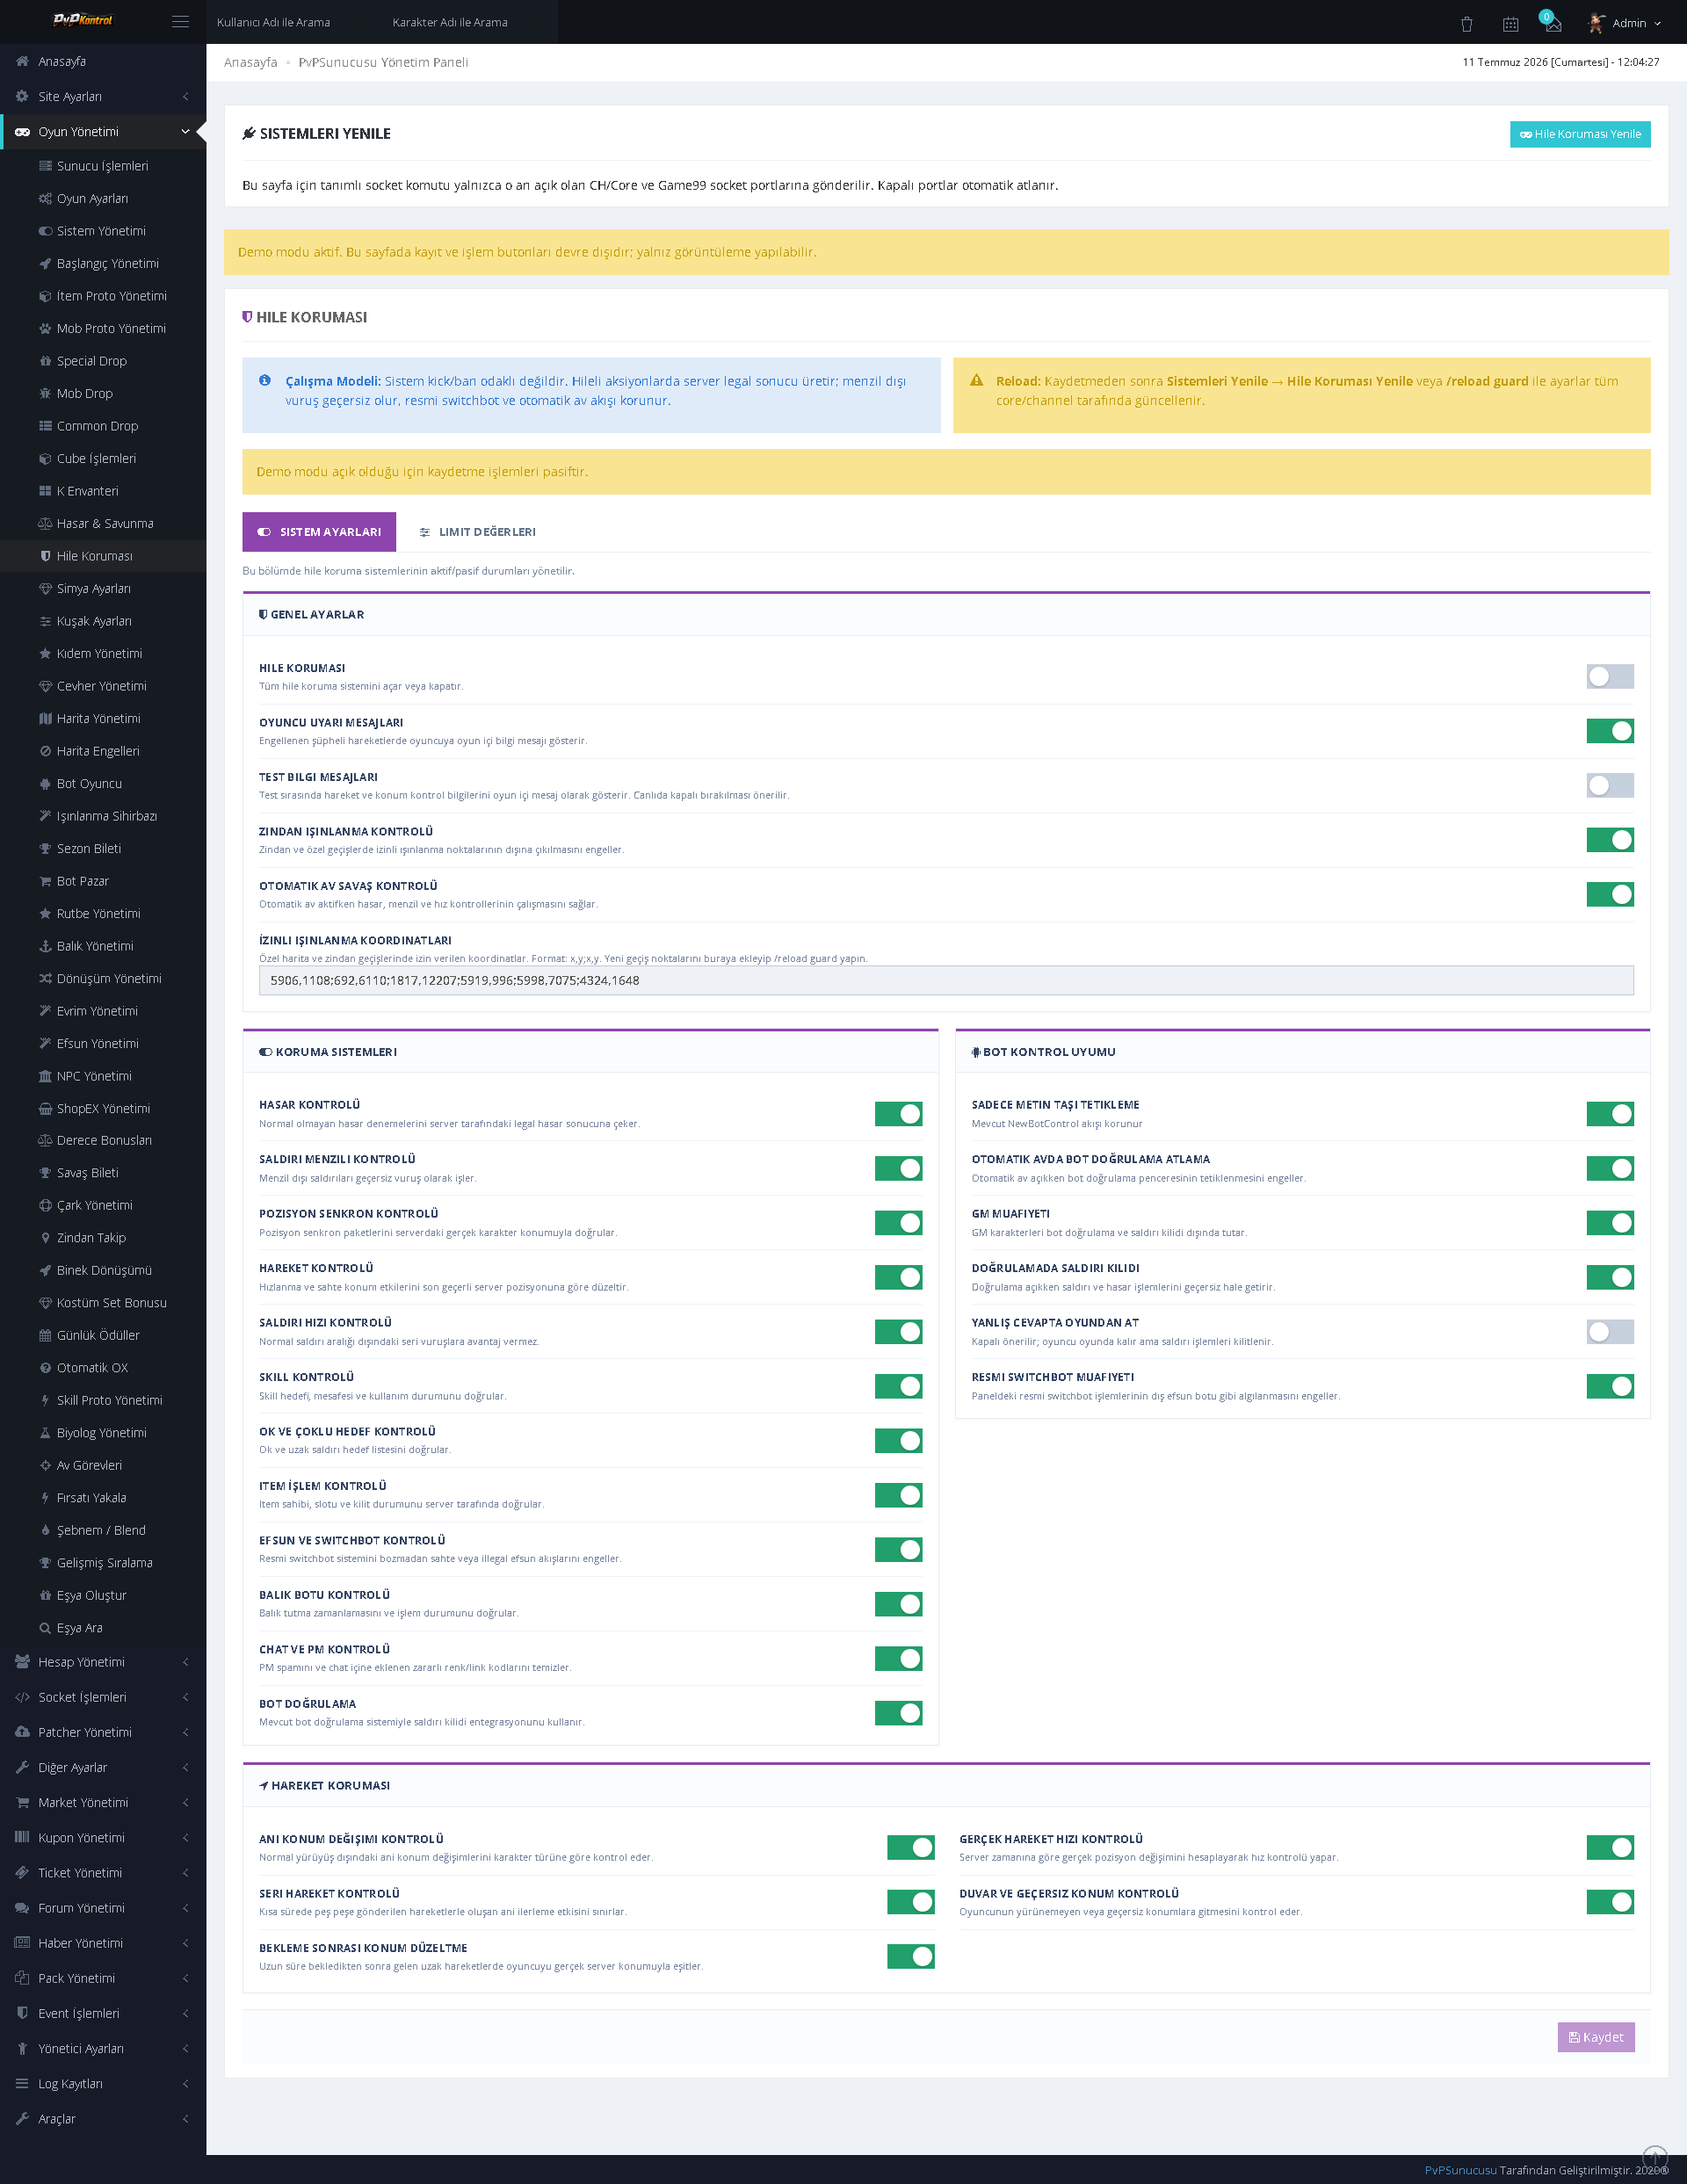This screenshot has height=2184, width=1687.
Task: Click the Başlangıç Yönetimi rocket icon
Action: [x=45, y=264]
